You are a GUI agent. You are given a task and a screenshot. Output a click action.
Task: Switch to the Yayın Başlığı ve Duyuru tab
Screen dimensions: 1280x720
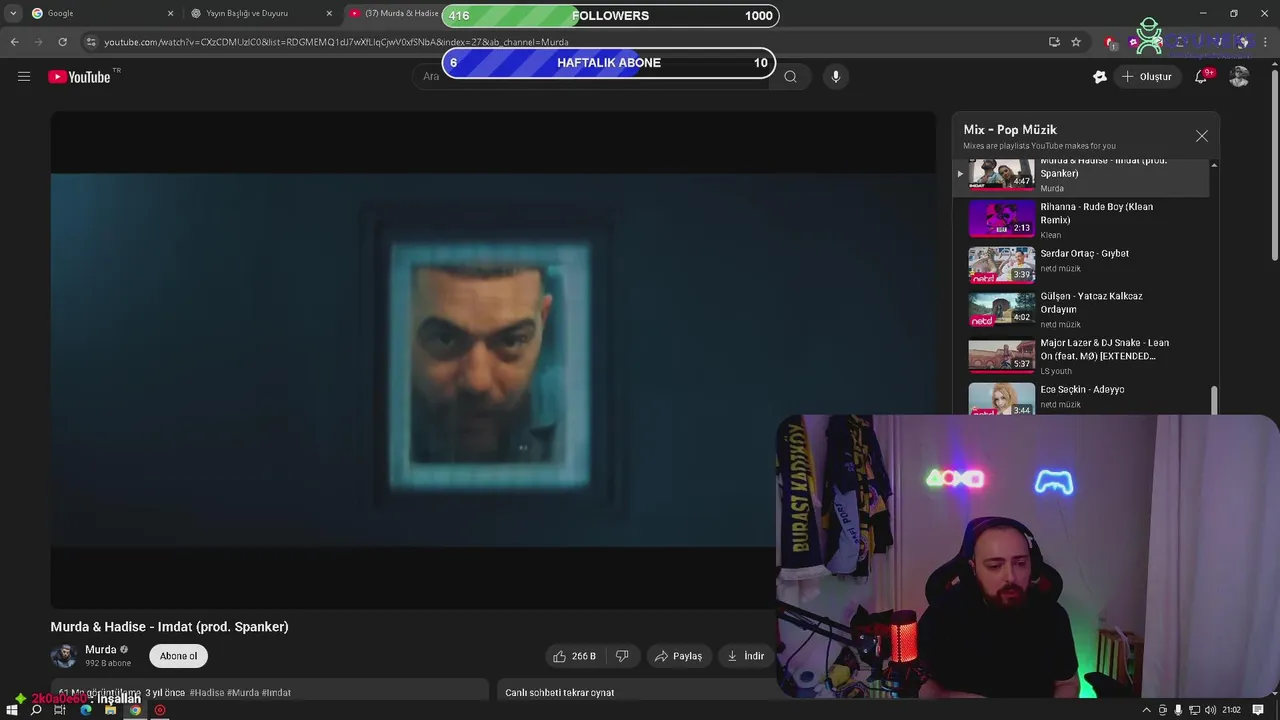click(x=260, y=13)
